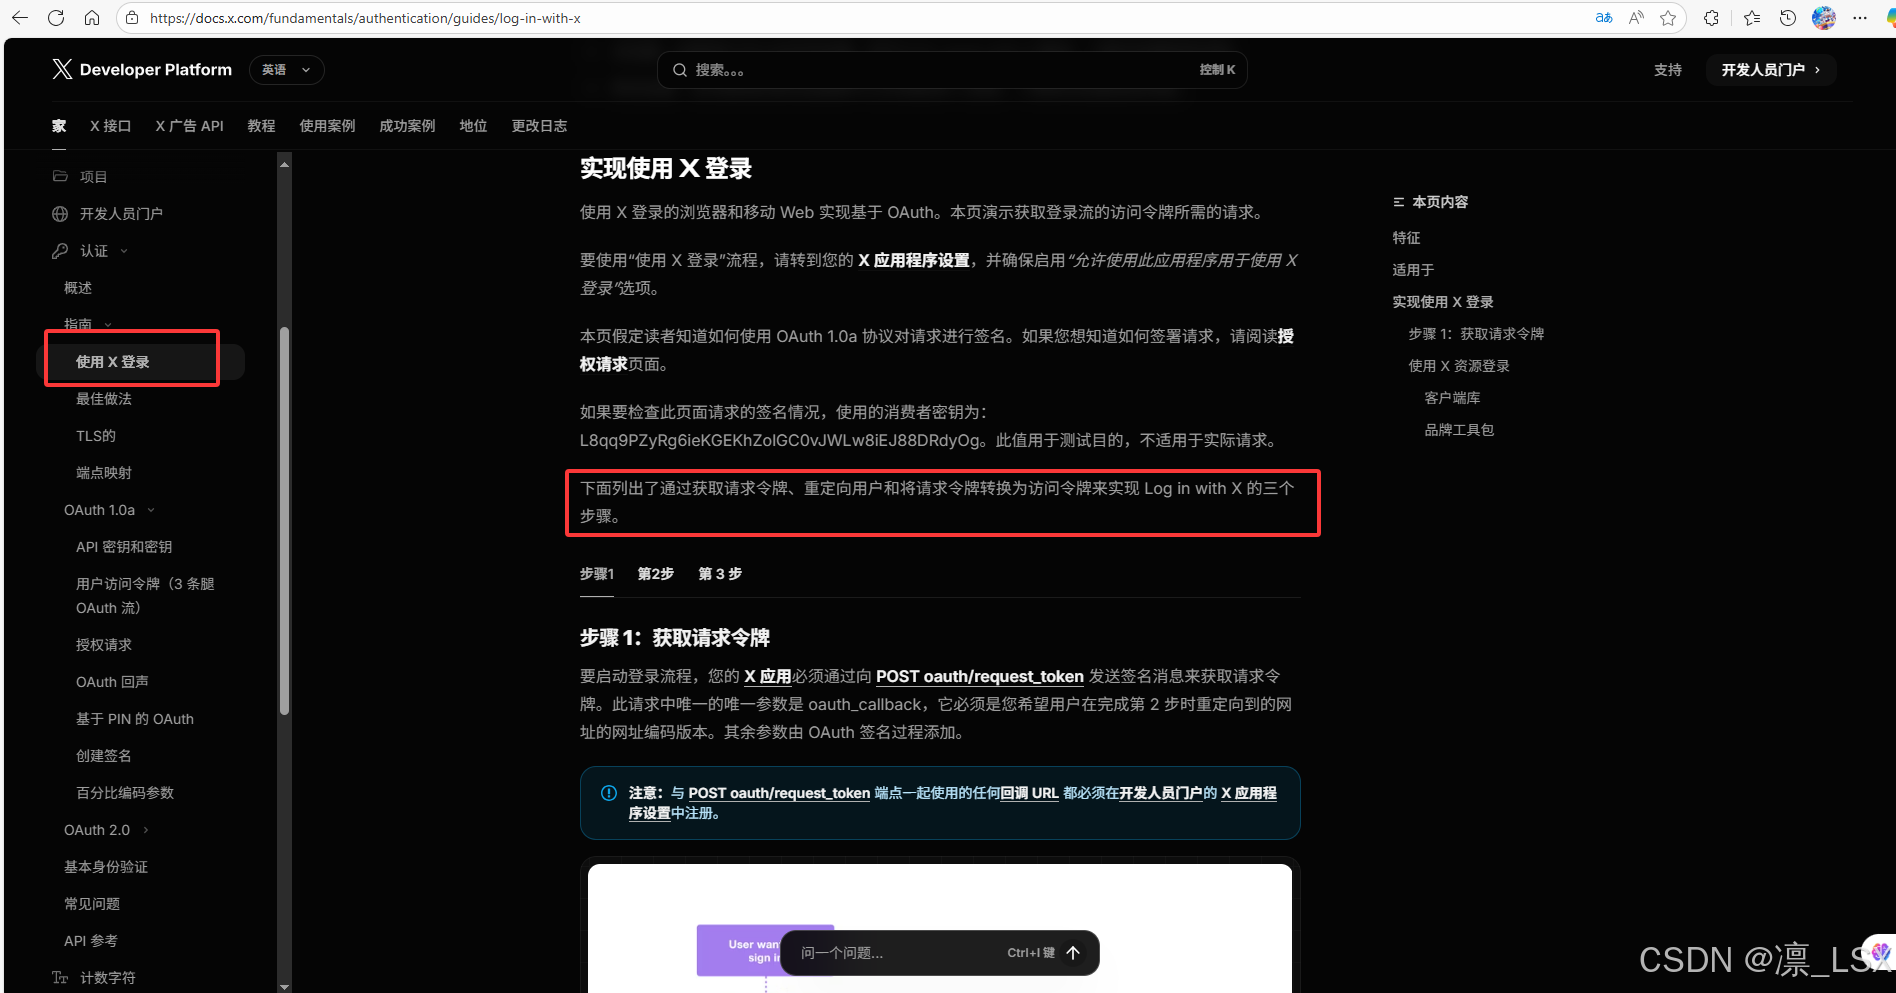Open browser settings ellipsis menu

[1860, 18]
